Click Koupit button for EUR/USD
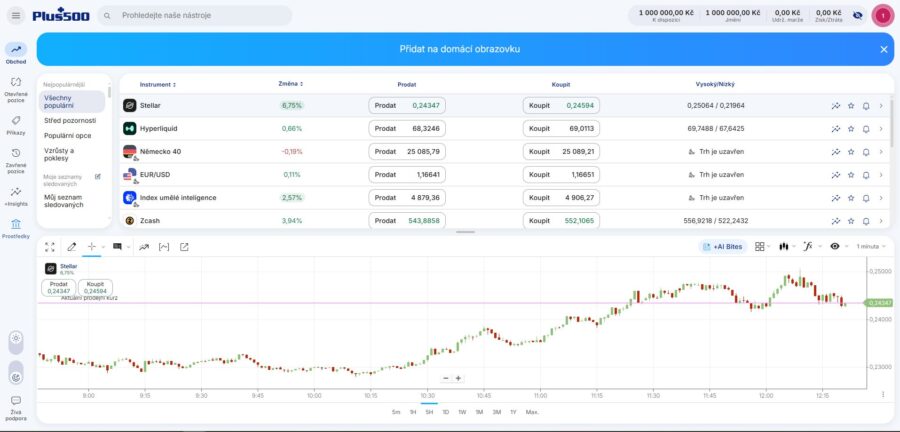 (561, 174)
